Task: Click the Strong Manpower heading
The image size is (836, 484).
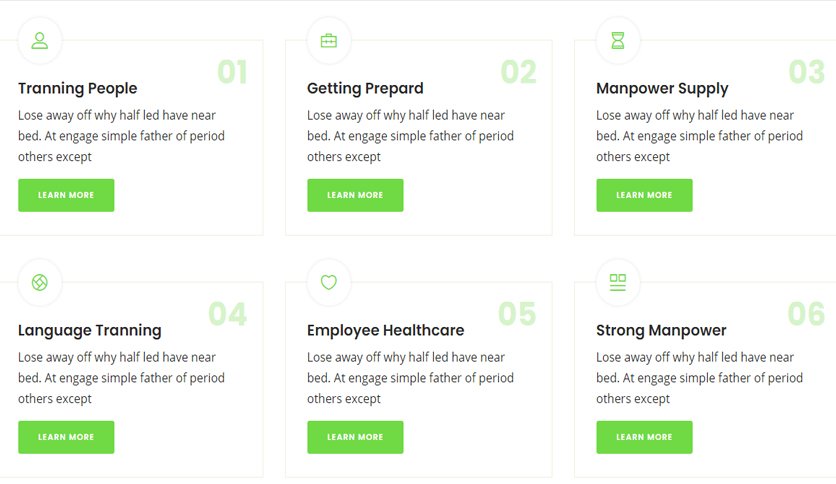Action: (x=661, y=330)
